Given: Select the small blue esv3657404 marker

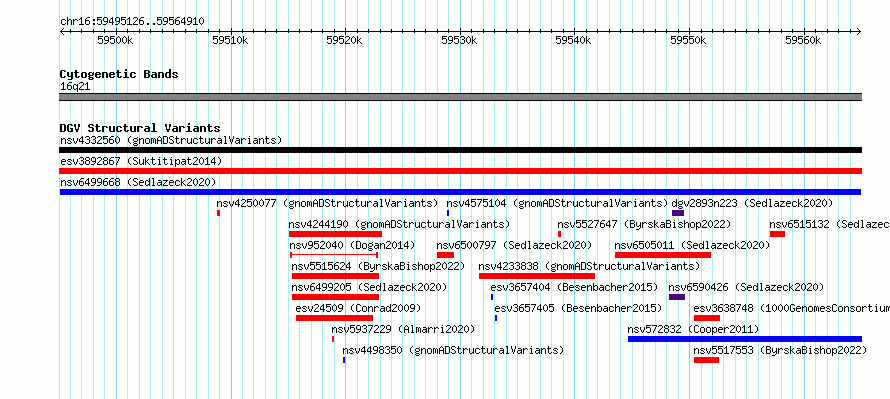Looking at the screenshot, I should (492, 297).
